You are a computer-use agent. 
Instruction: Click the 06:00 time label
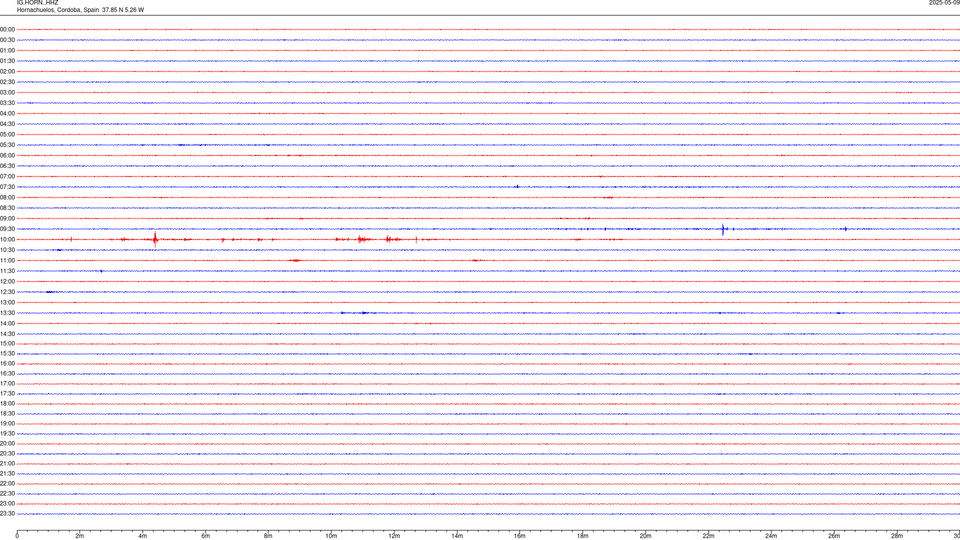[x=7, y=156]
